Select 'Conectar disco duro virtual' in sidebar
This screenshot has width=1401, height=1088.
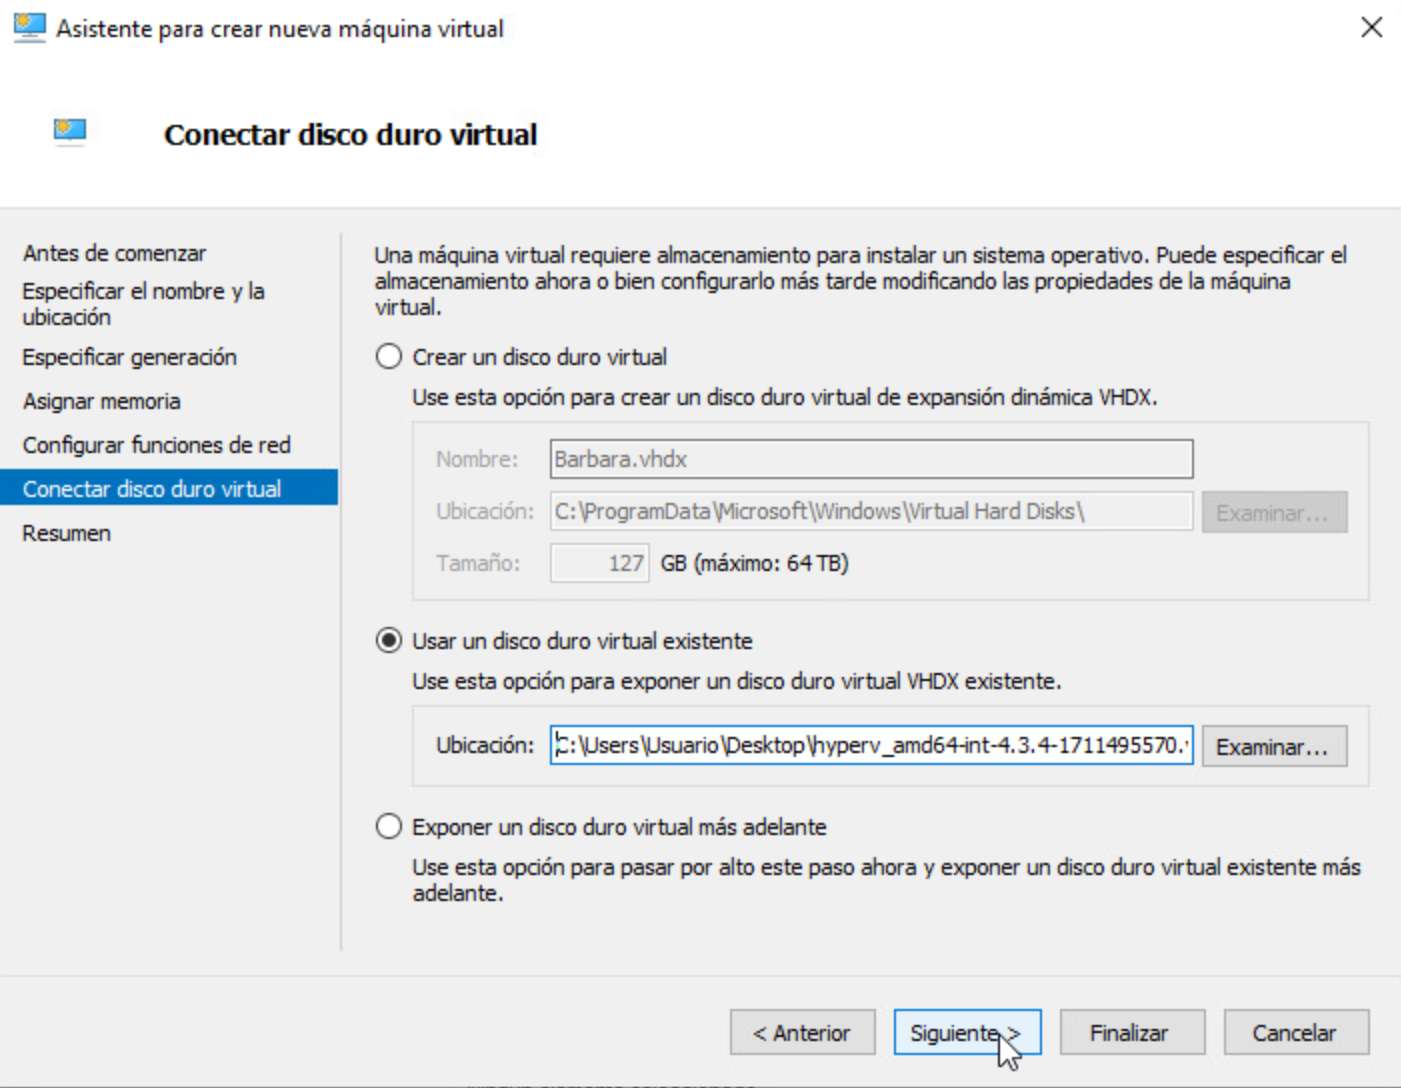tap(150, 489)
